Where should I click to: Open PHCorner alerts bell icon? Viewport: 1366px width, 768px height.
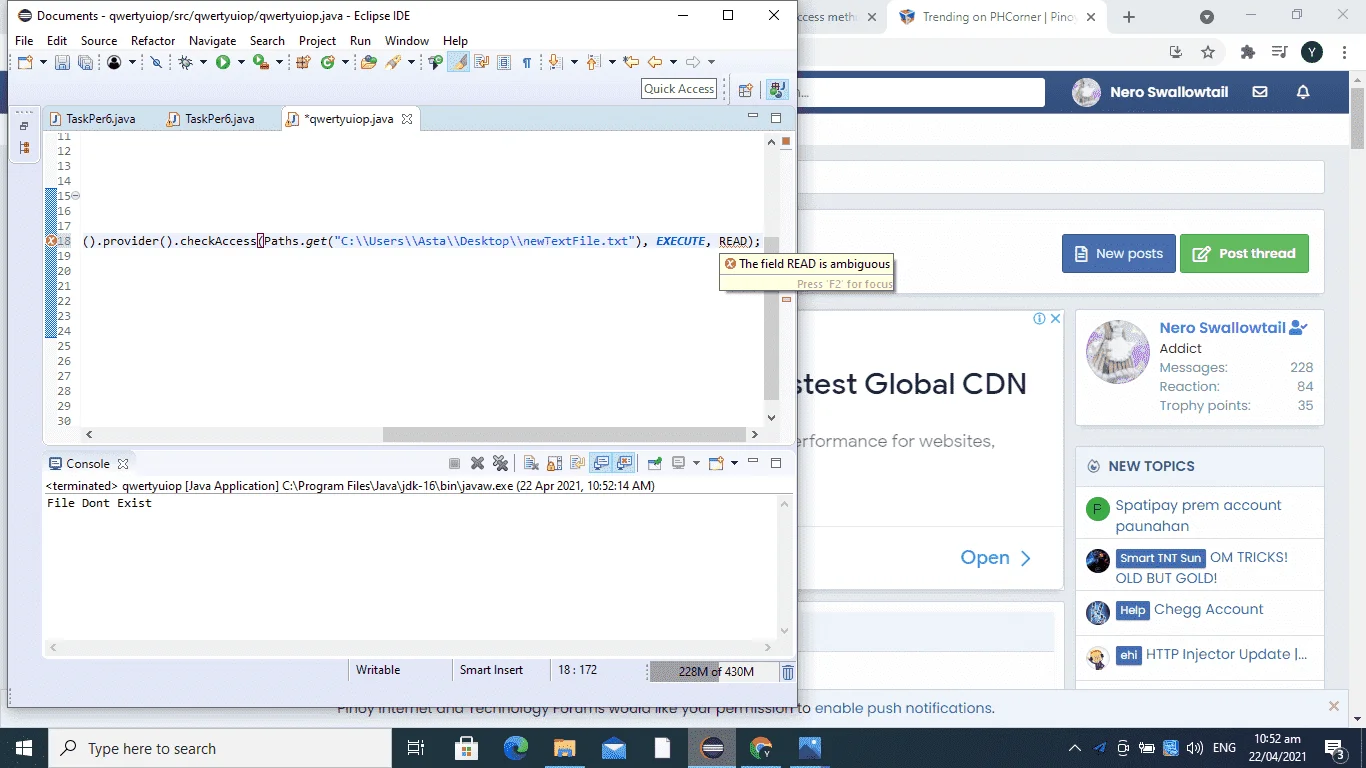(x=1303, y=92)
